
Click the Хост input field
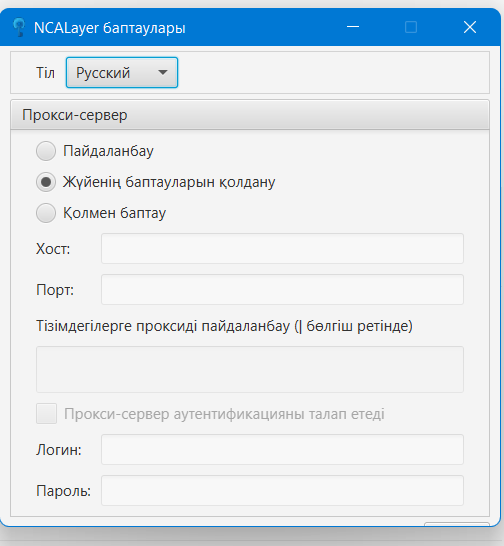(282, 248)
